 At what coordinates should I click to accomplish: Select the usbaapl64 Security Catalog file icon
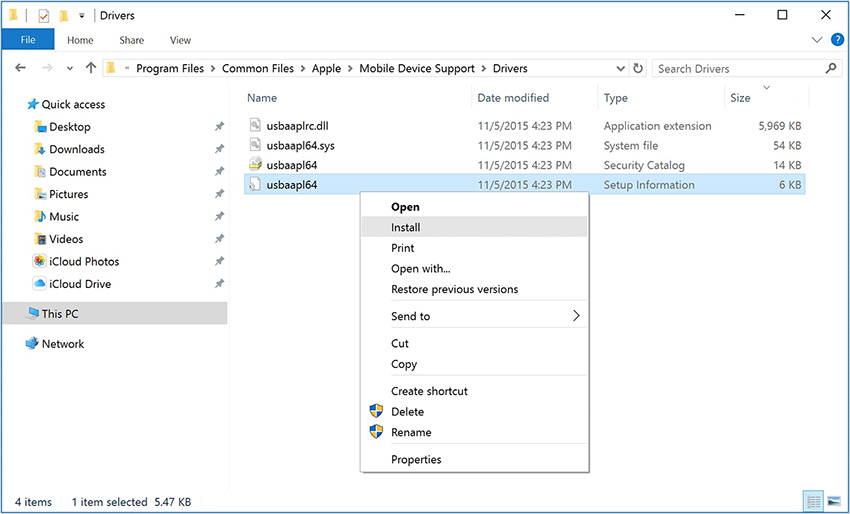[x=255, y=165]
